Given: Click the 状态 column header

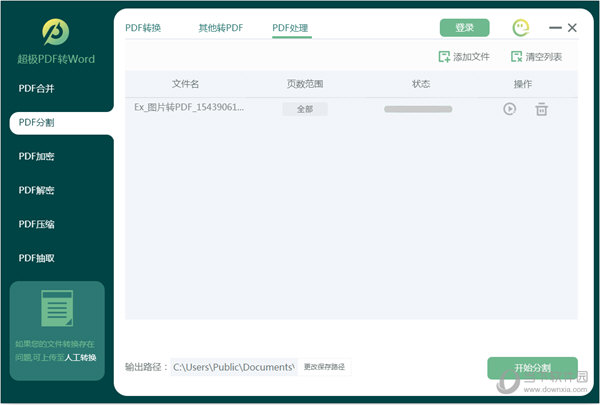Looking at the screenshot, I should tap(421, 84).
